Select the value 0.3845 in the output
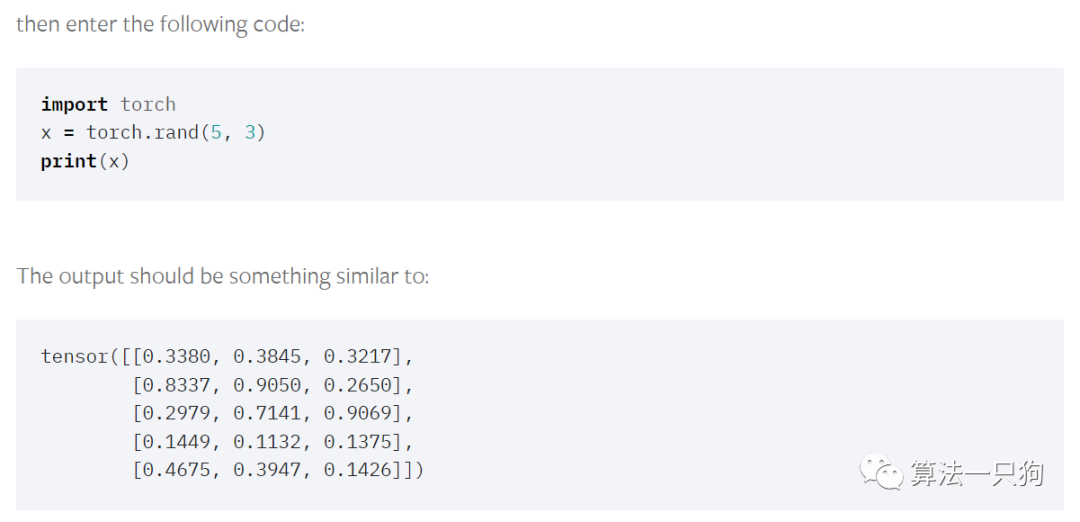Screen dimensions: 1080x522 pos(267,356)
